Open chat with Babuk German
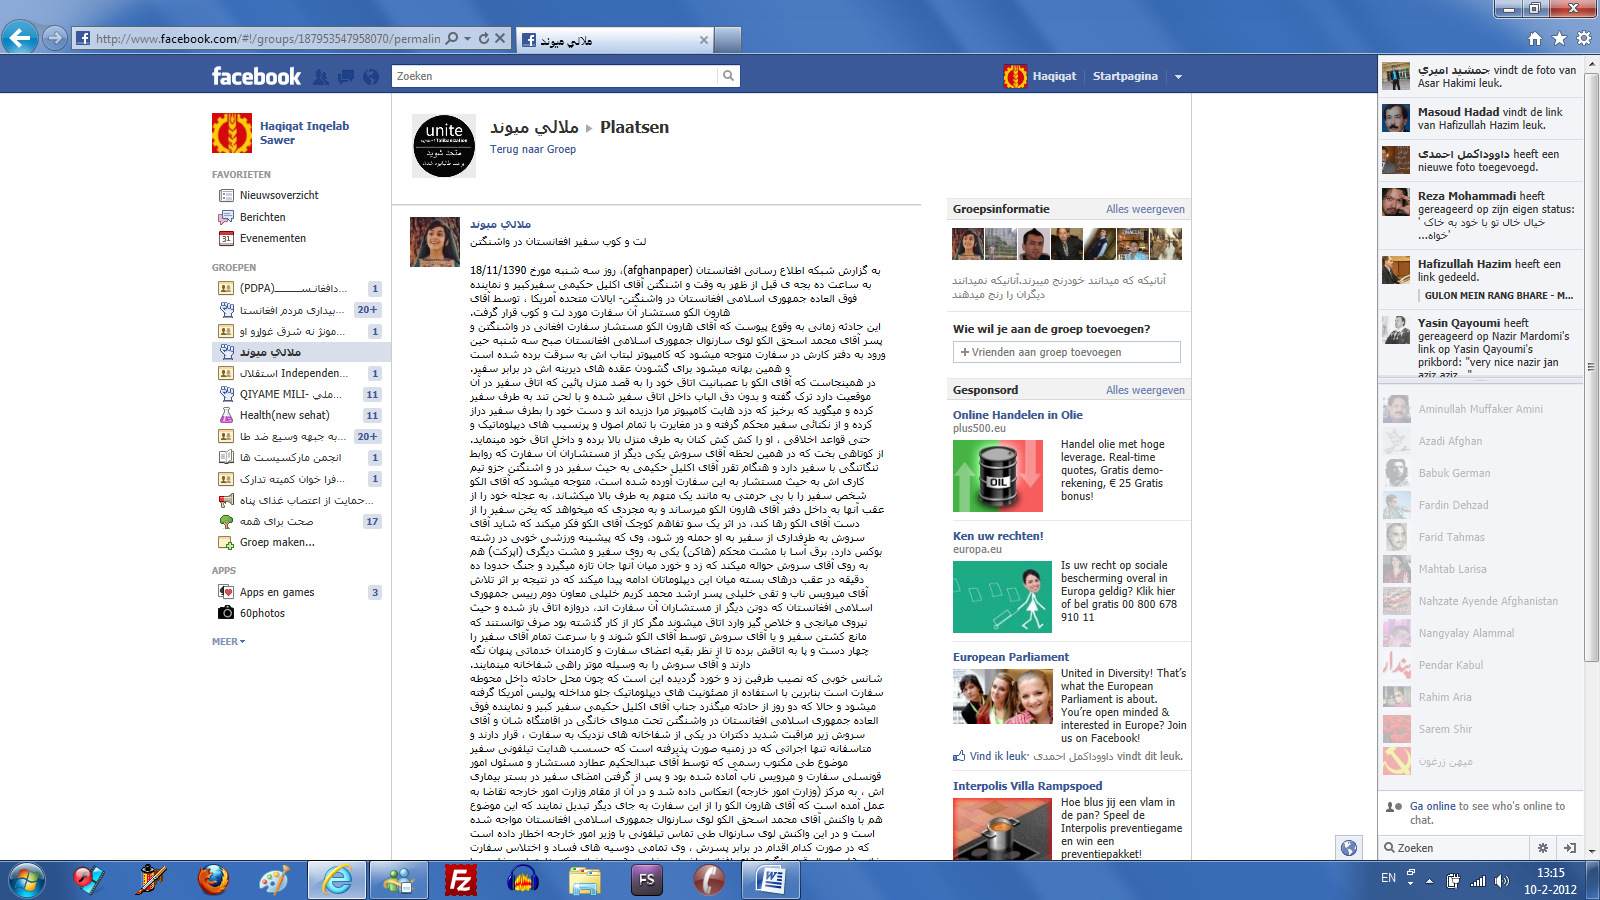 tap(1480, 473)
